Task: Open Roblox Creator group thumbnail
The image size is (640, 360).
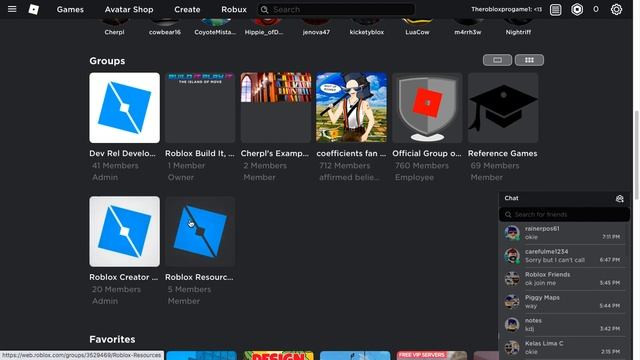Action: [124, 231]
